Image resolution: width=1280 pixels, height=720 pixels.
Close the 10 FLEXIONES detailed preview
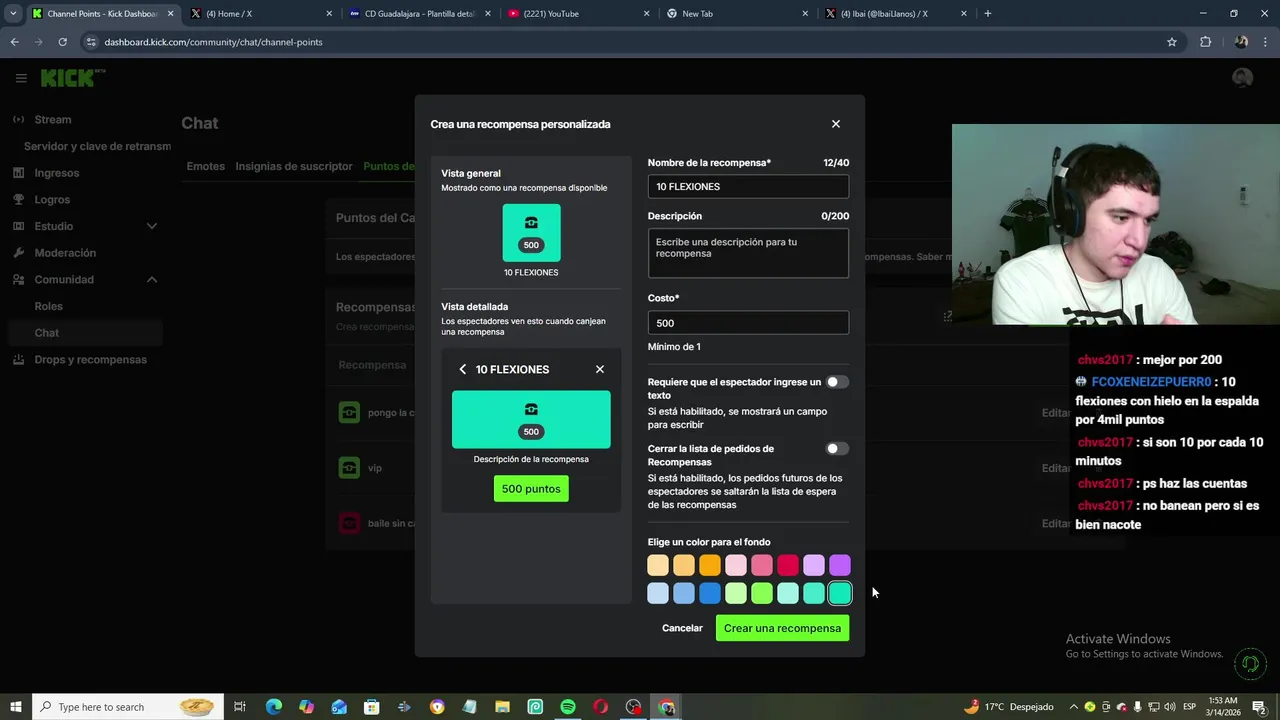click(600, 369)
